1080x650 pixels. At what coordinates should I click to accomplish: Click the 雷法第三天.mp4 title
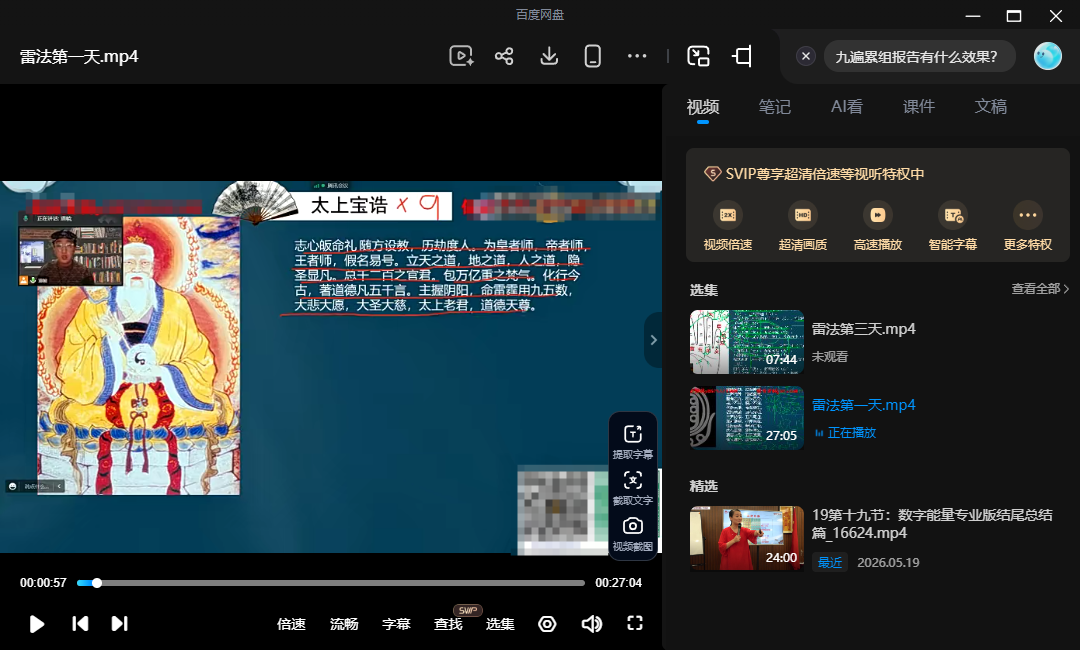coord(864,329)
